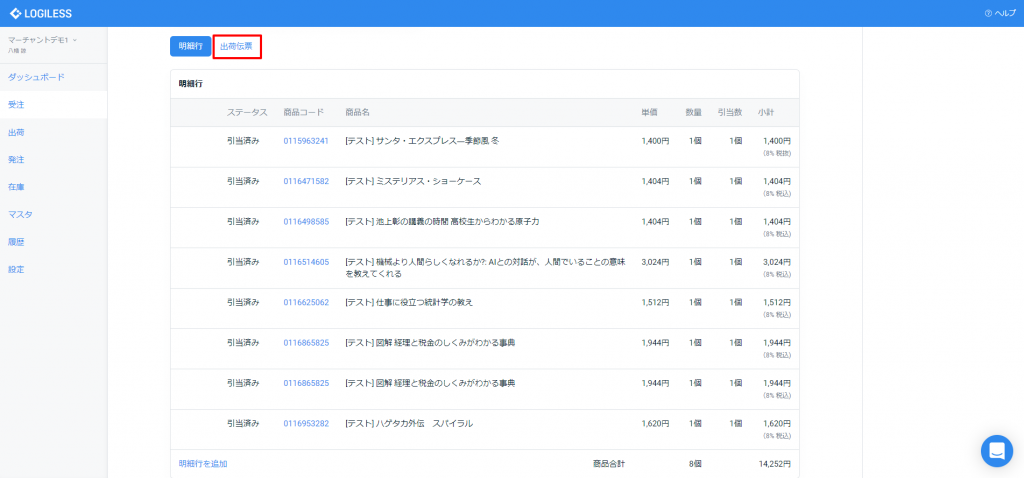Viewport: 1024px width, 478px height.
Task: Click the ステータス column header
Action: pos(247,112)
